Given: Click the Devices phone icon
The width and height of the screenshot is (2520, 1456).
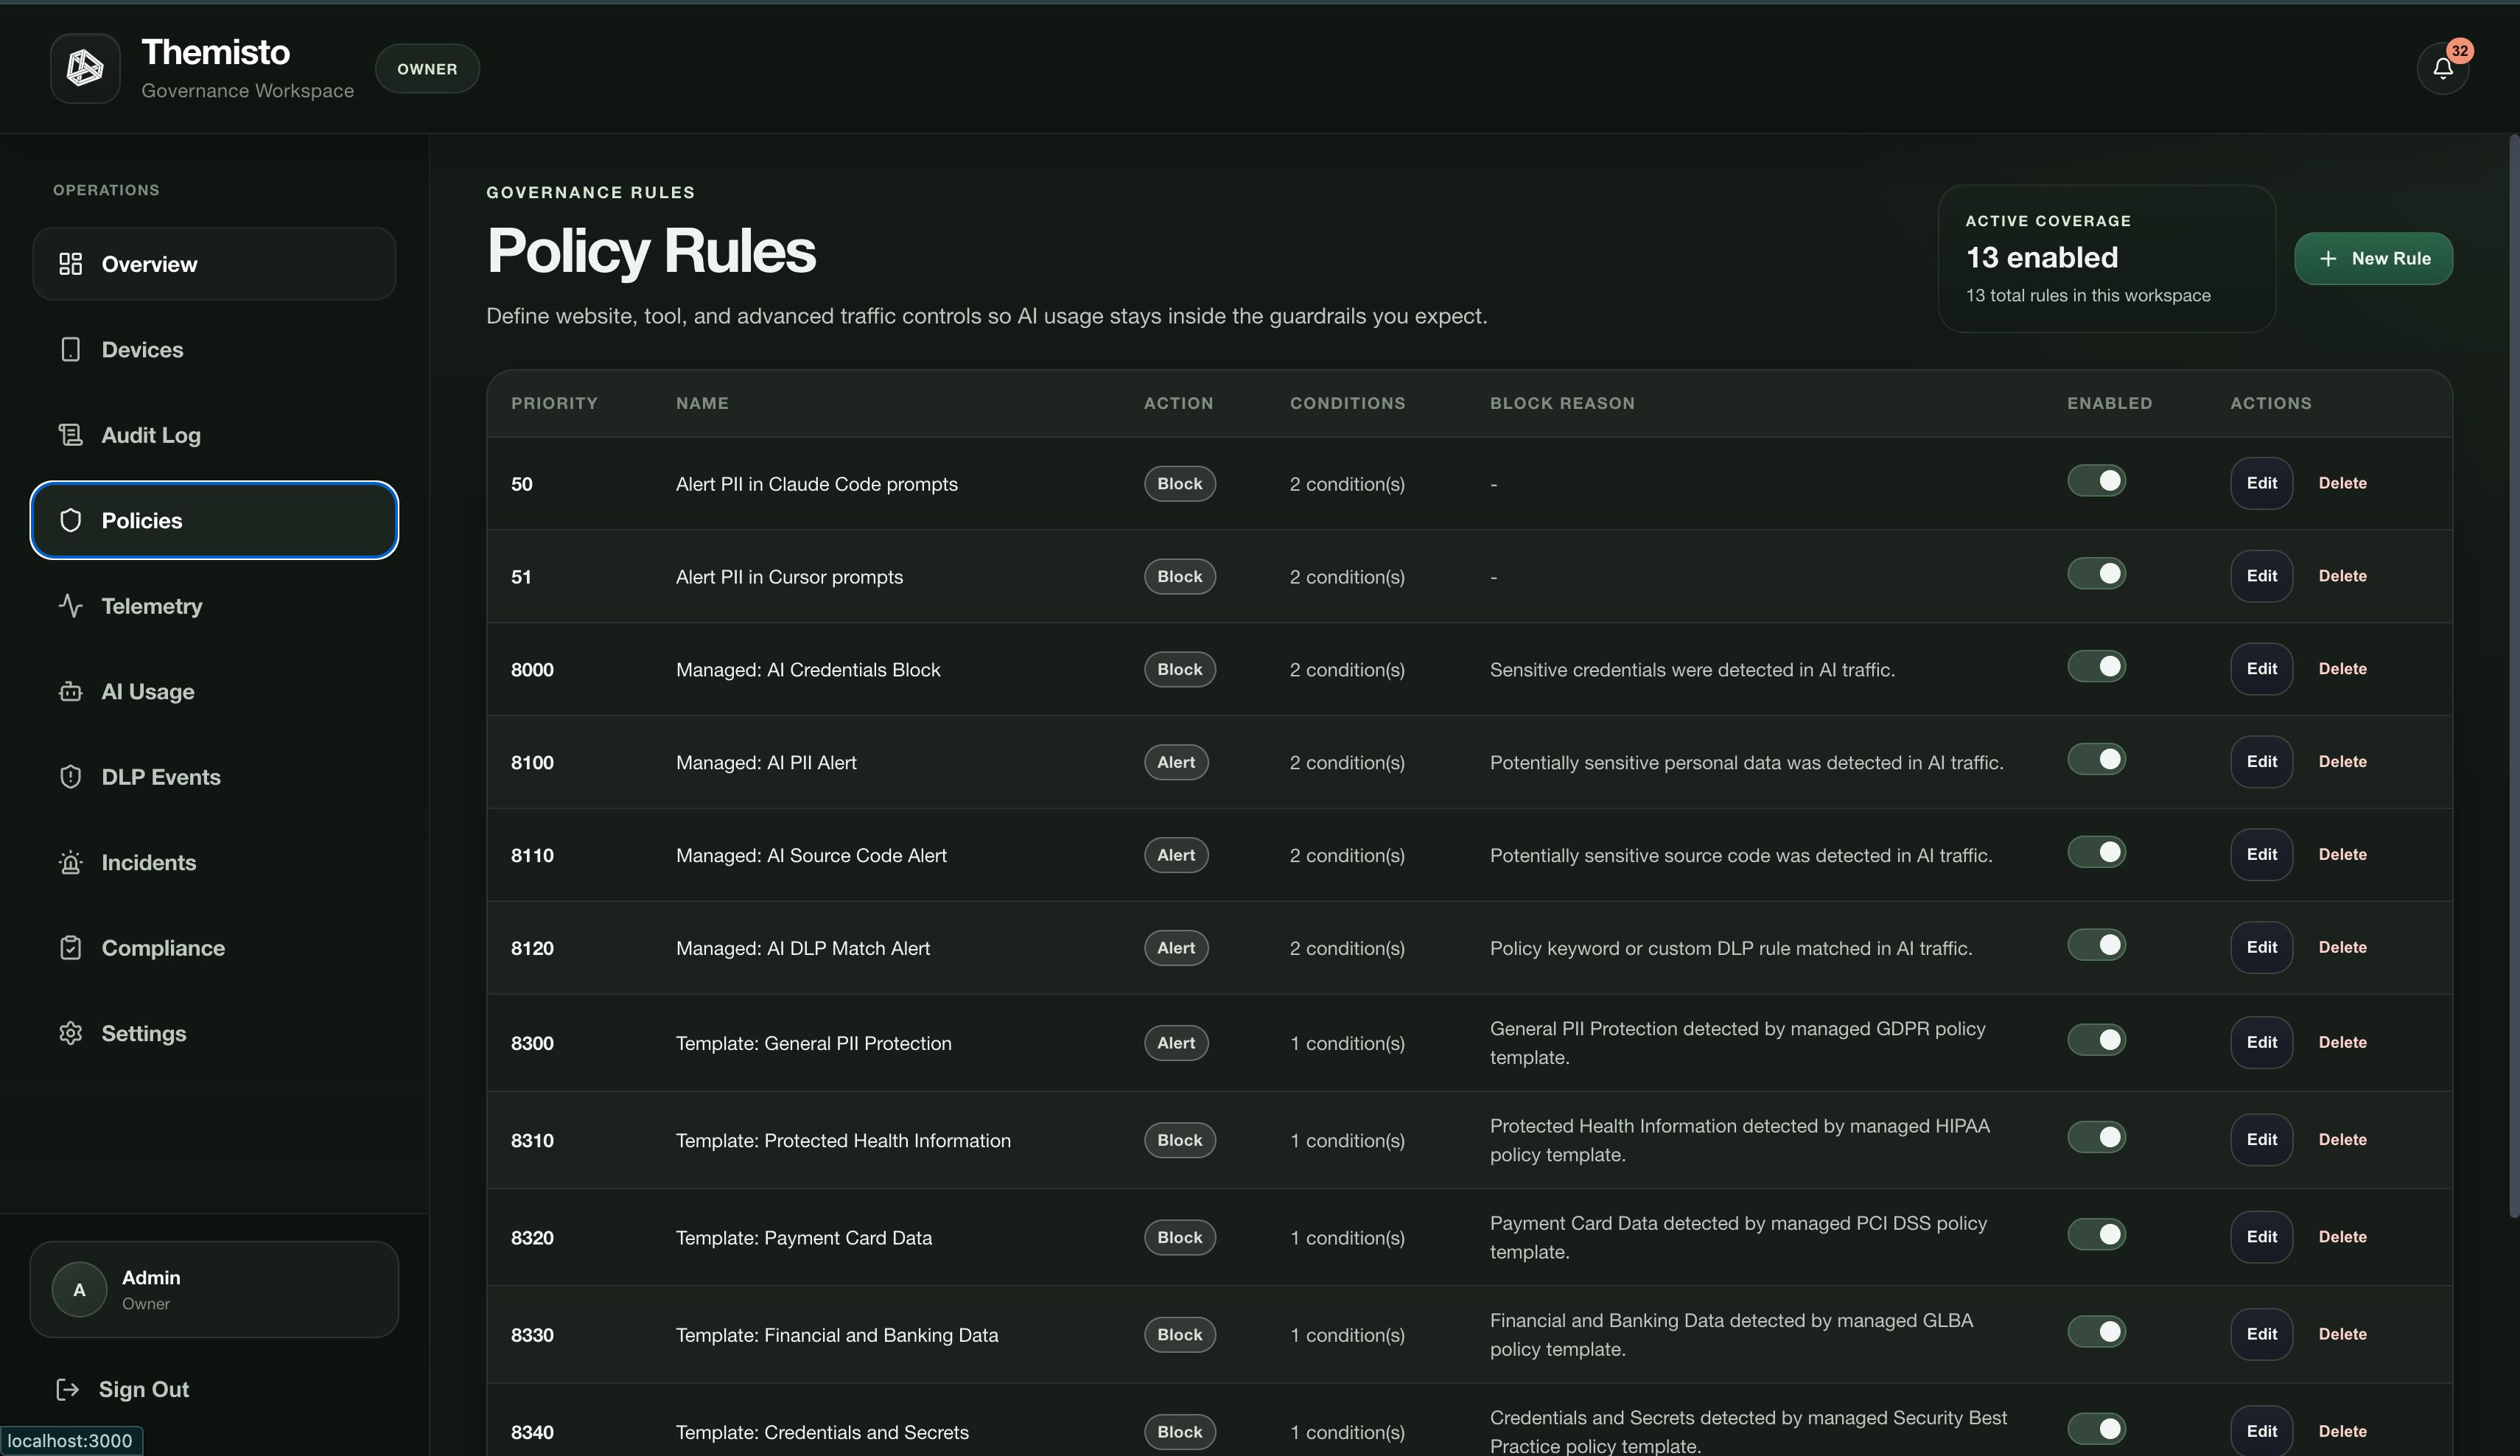Looking at the screenshot, I should (x=70, y=349).
